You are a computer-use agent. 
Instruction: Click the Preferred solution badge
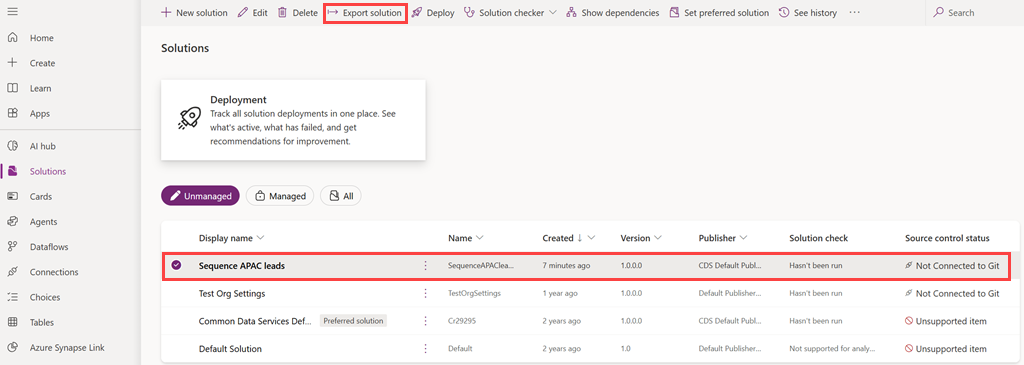pyautogui.click(x=353, y=321)
